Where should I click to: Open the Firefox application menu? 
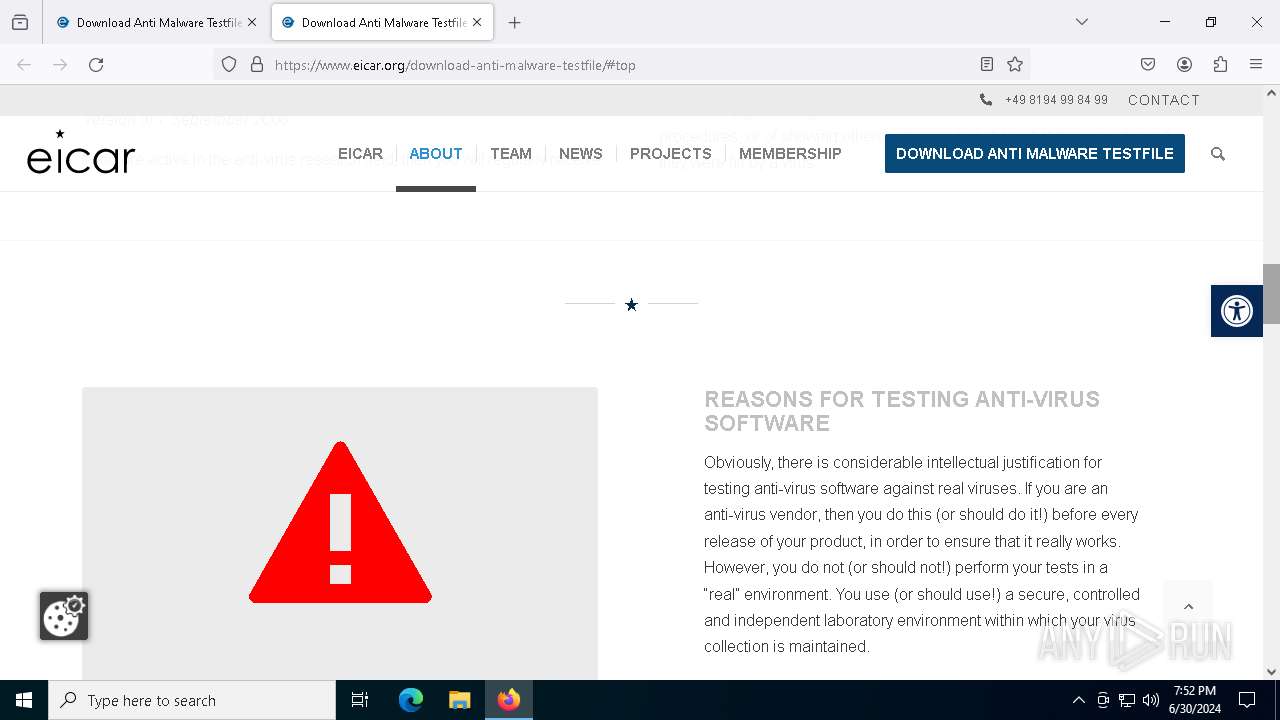tap(1256, 65)
